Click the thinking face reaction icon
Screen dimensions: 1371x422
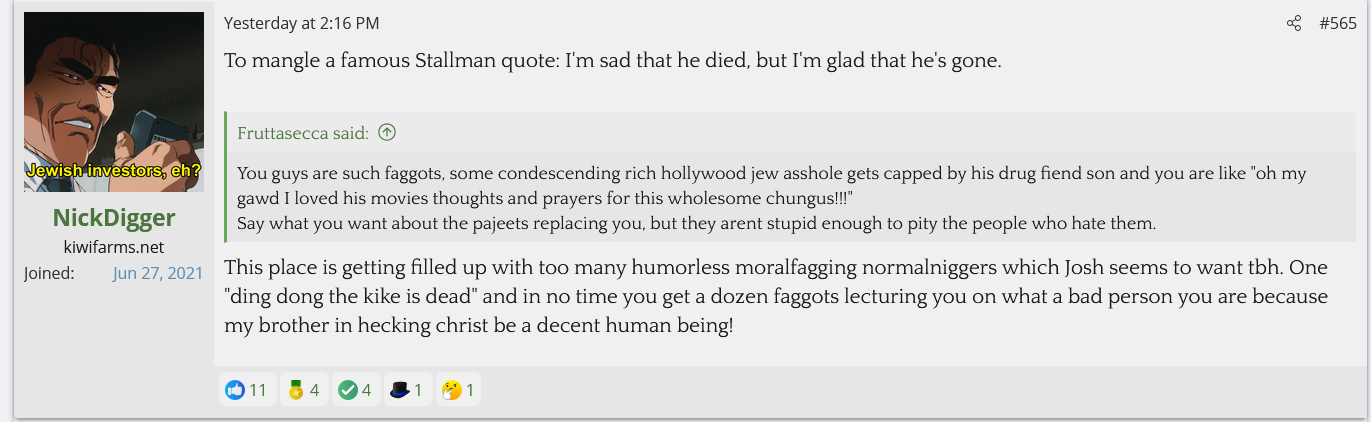click(452, 390)
